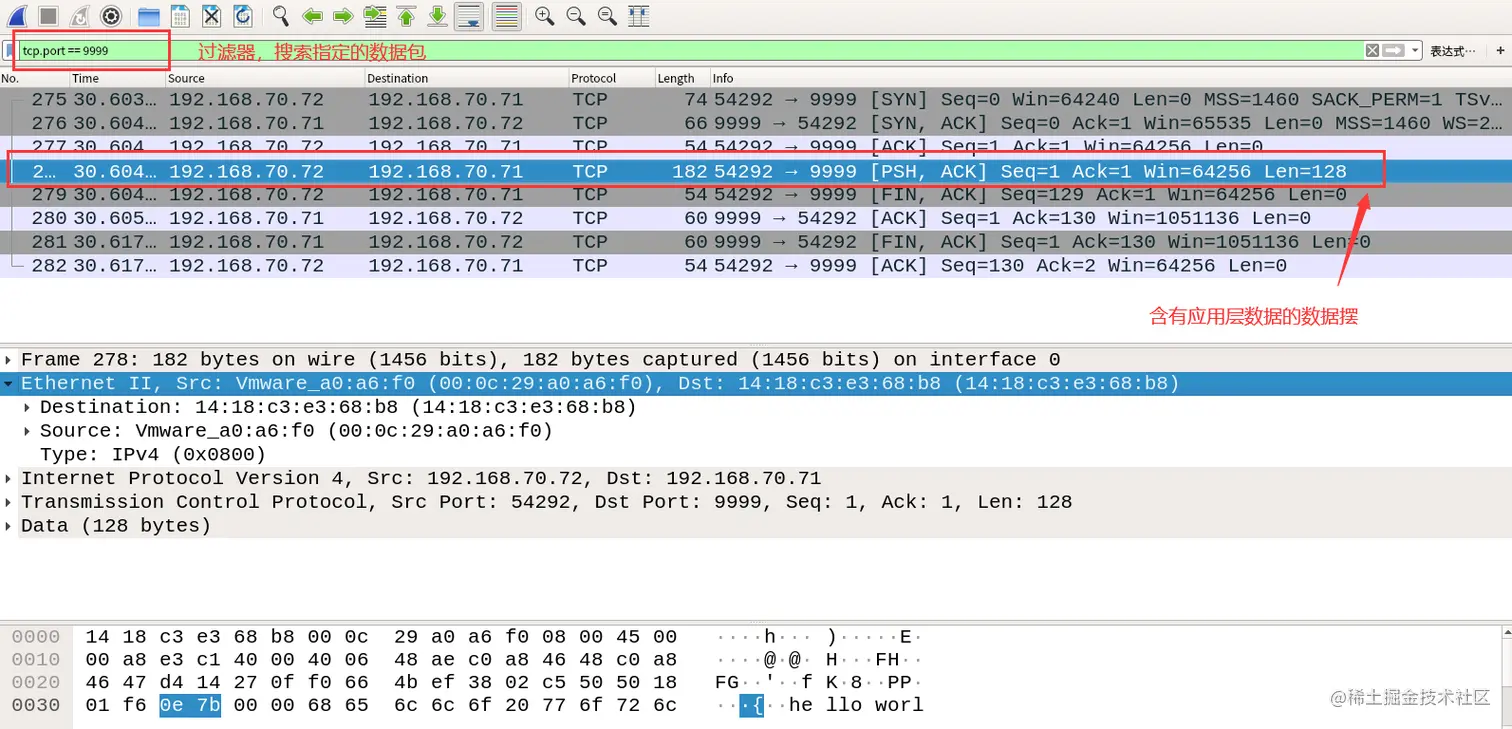Open a capture file via folder icon
This screenshot has width=1512, height=729.
click(149, 16)
